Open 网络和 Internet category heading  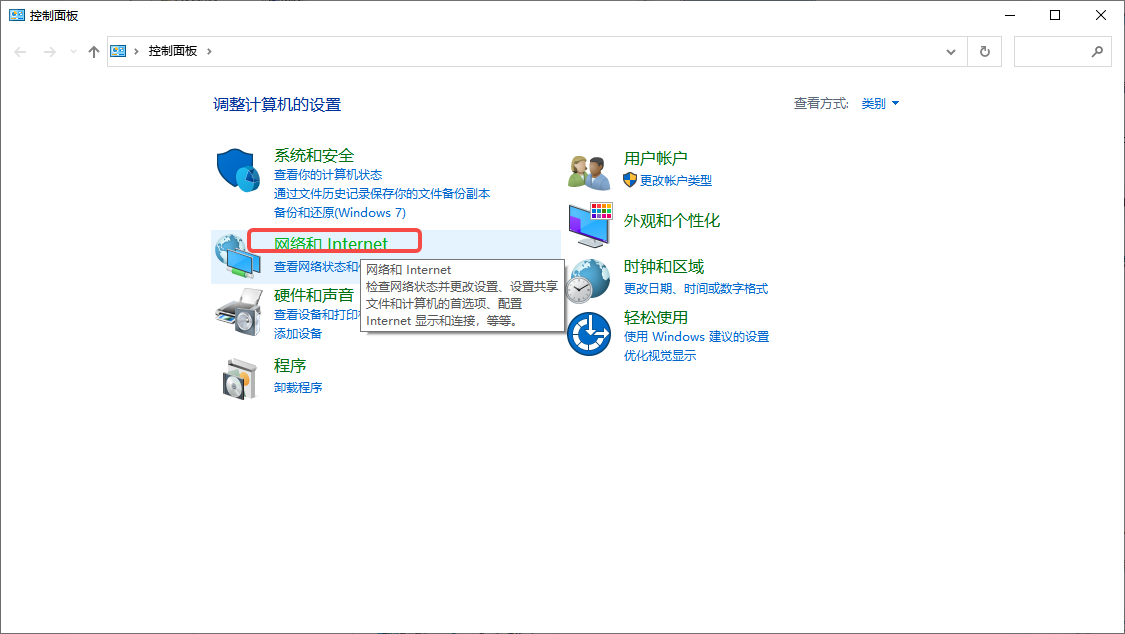(331, 243)
